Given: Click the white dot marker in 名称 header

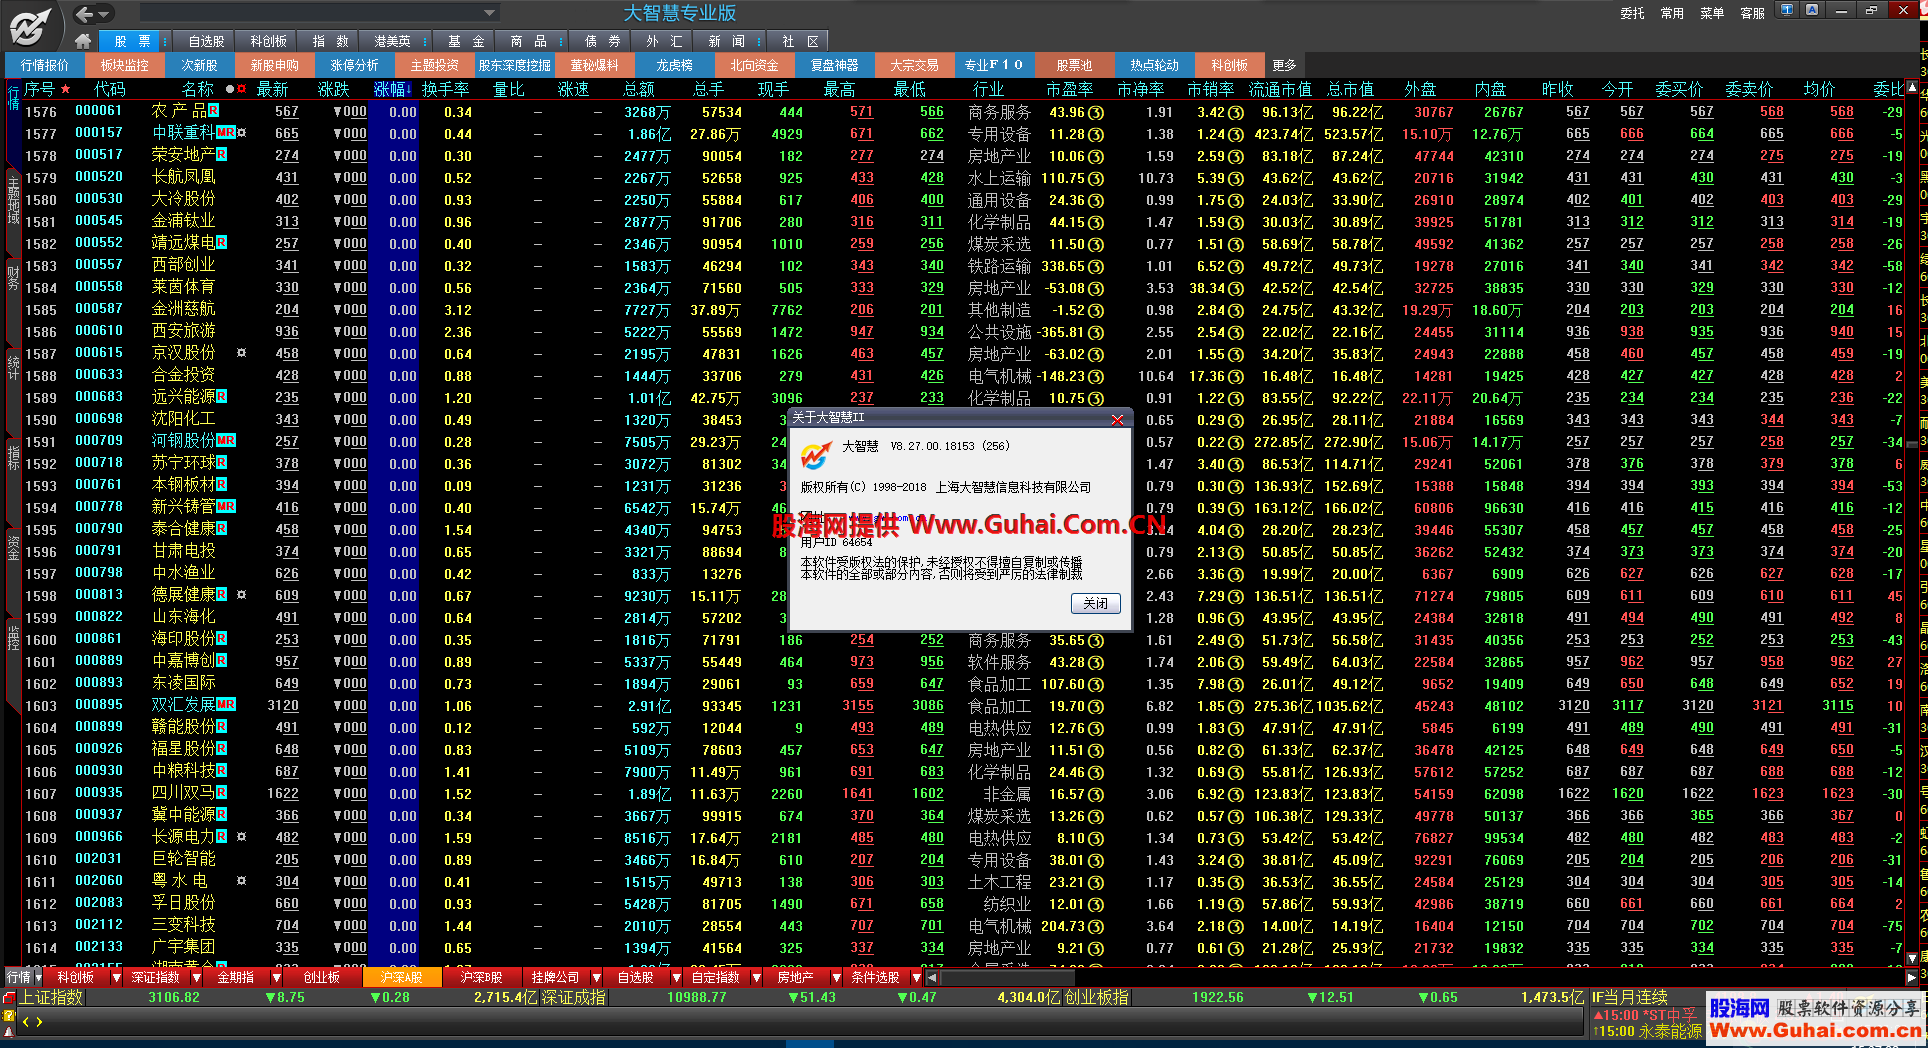Looking at the screenshot, I should click(230, 89).
